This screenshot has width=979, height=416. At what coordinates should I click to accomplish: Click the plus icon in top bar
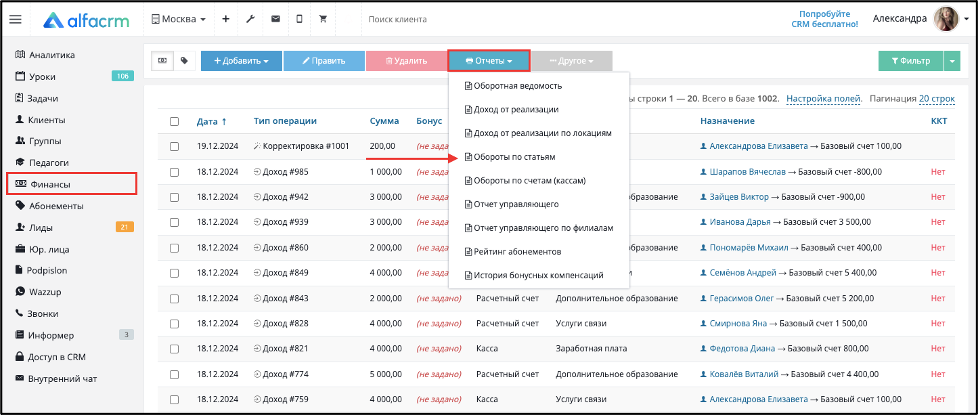click(x=225, y=19)
